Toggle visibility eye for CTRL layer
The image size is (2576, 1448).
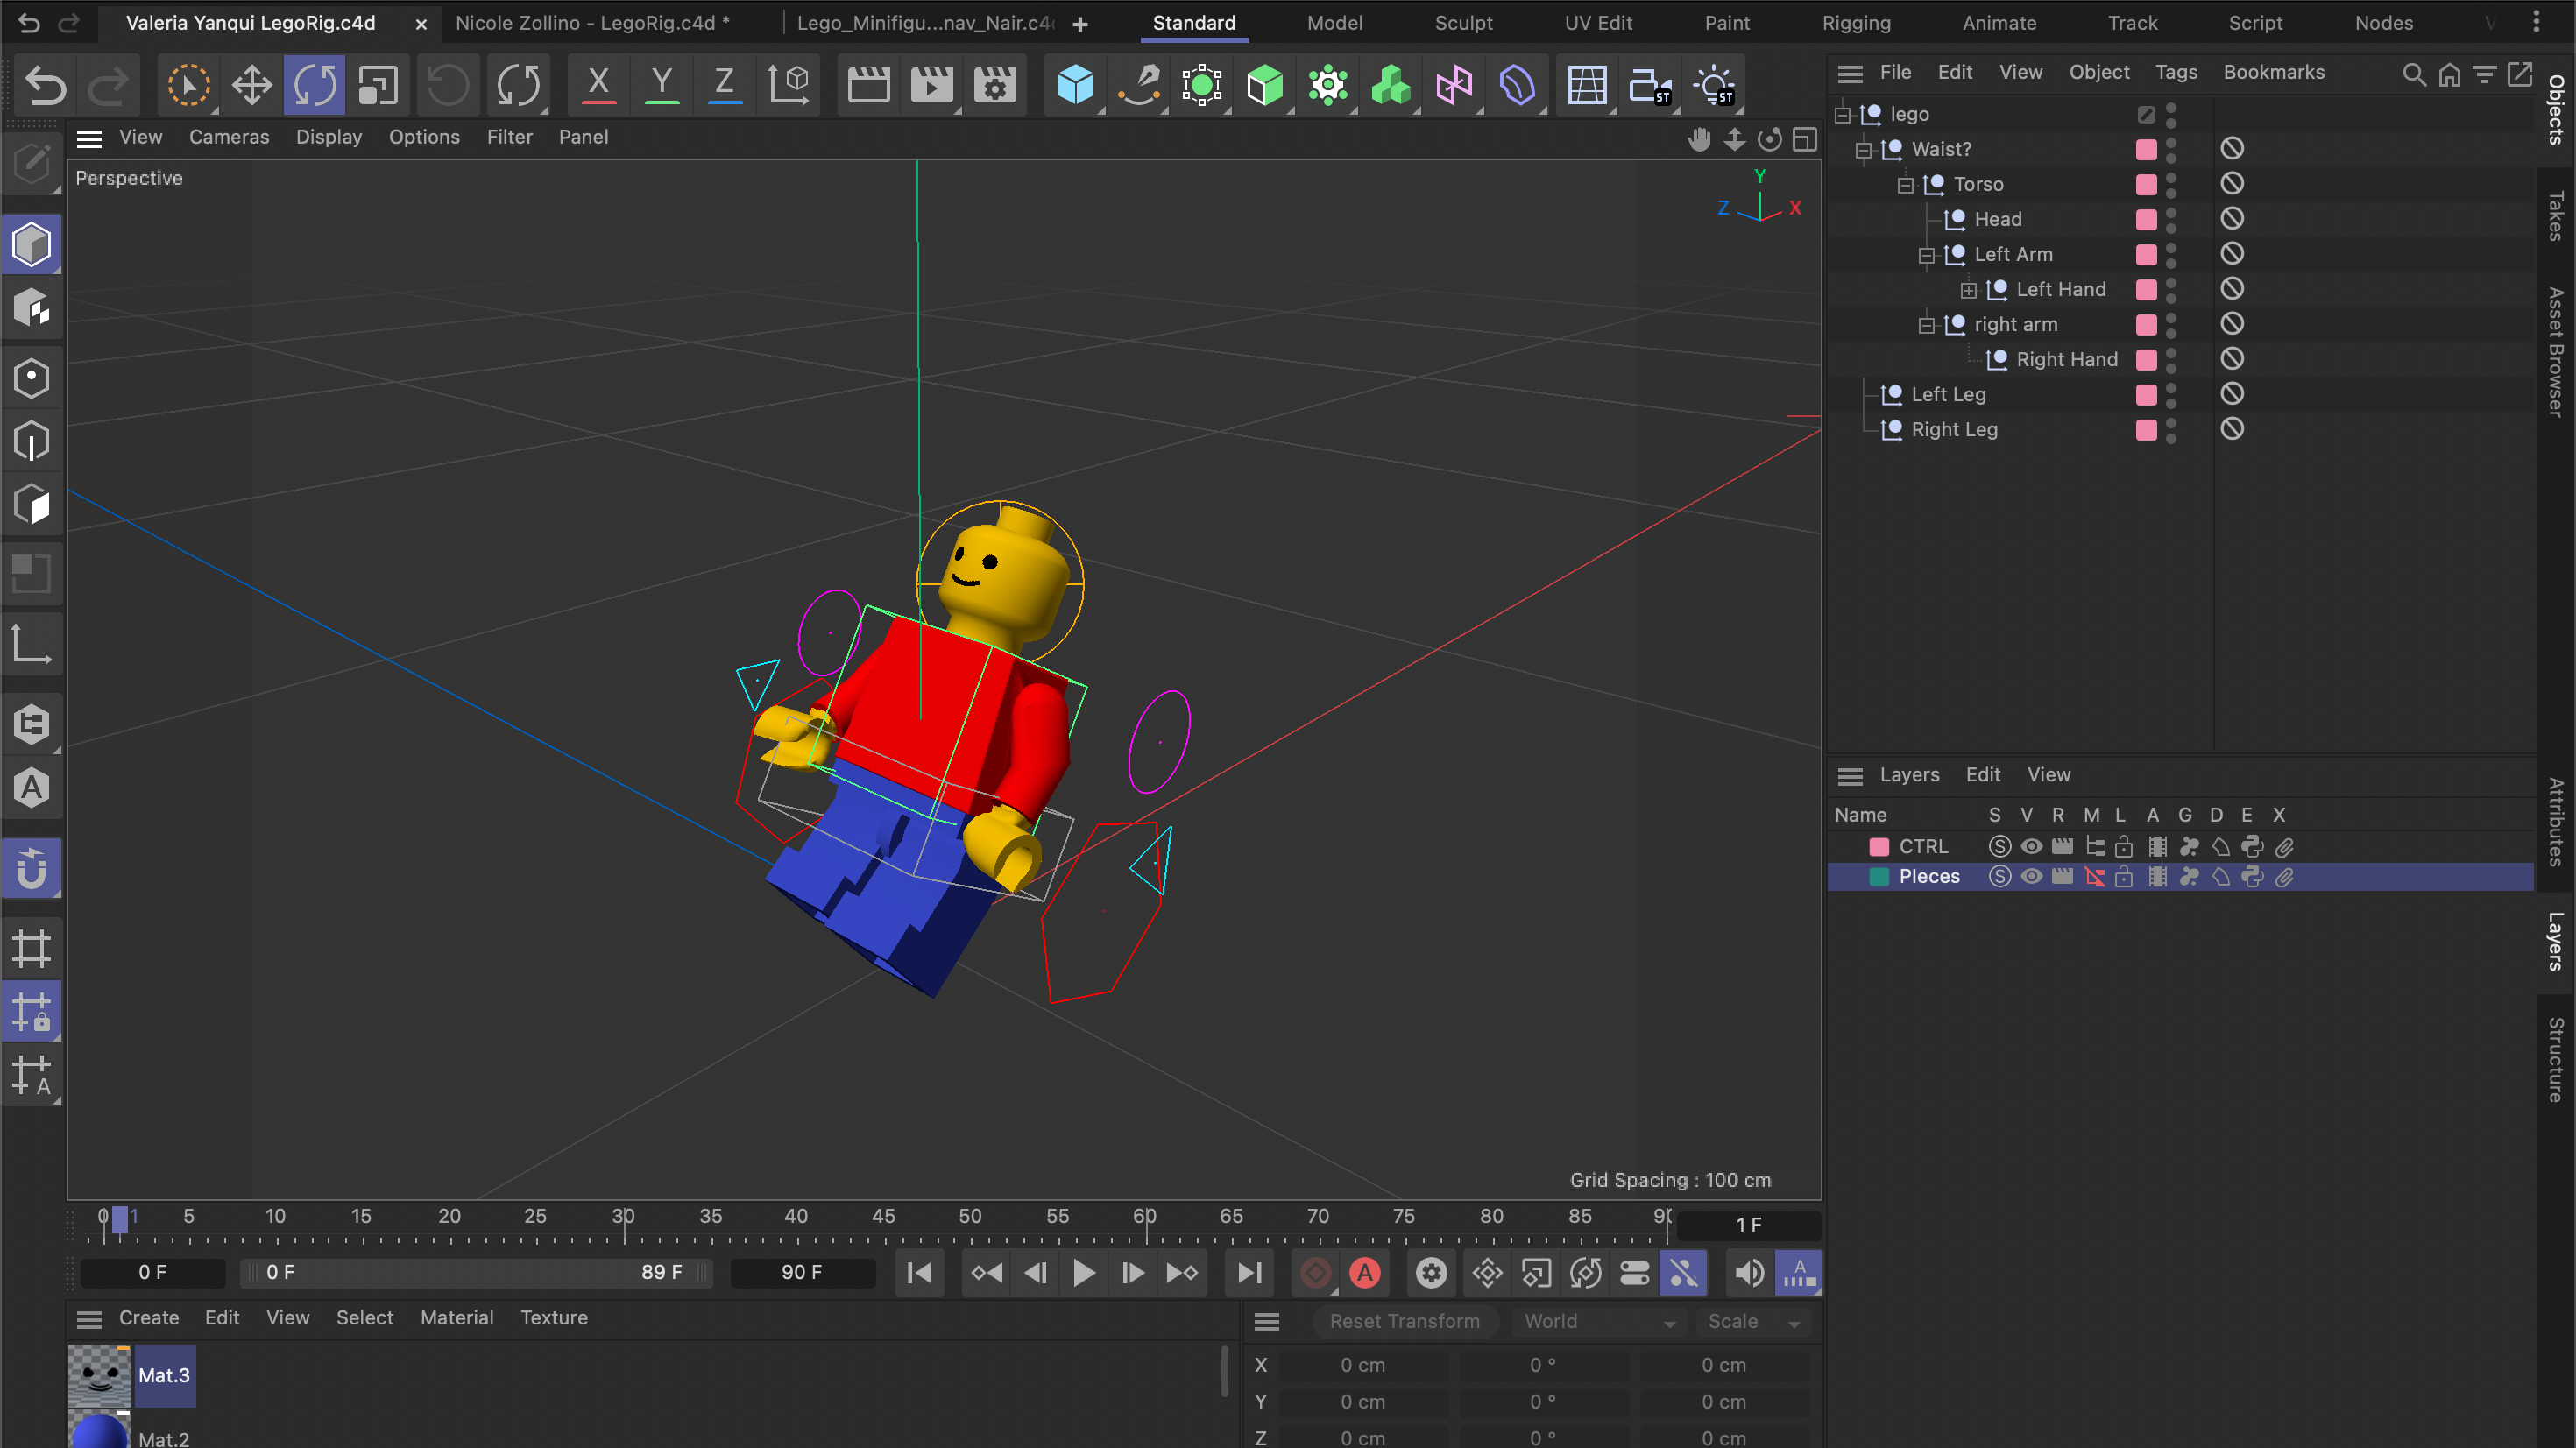pos(2031,846)
